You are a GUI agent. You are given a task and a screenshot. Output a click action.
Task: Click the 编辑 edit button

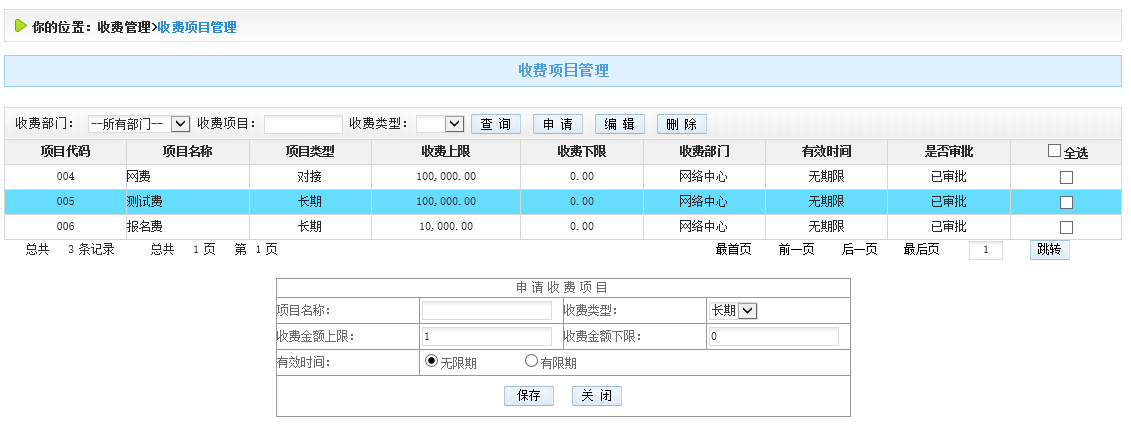pyautogui.click(x=620, y=124)
